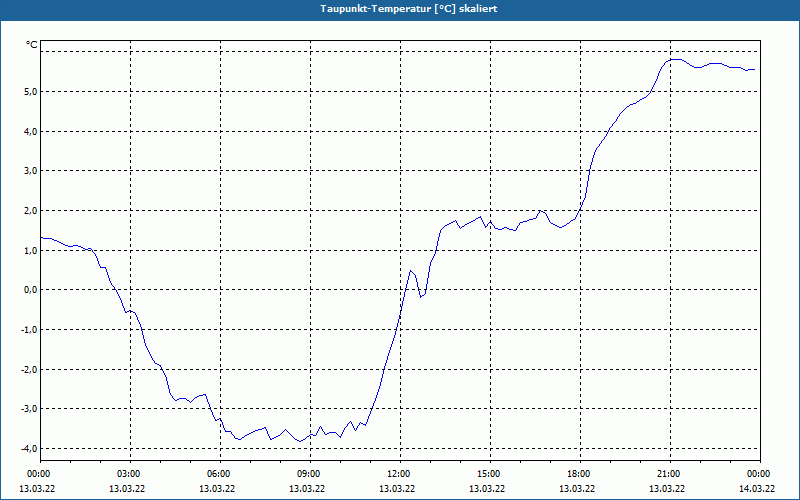Click the 18:00 time label

[x=580, y=474]
